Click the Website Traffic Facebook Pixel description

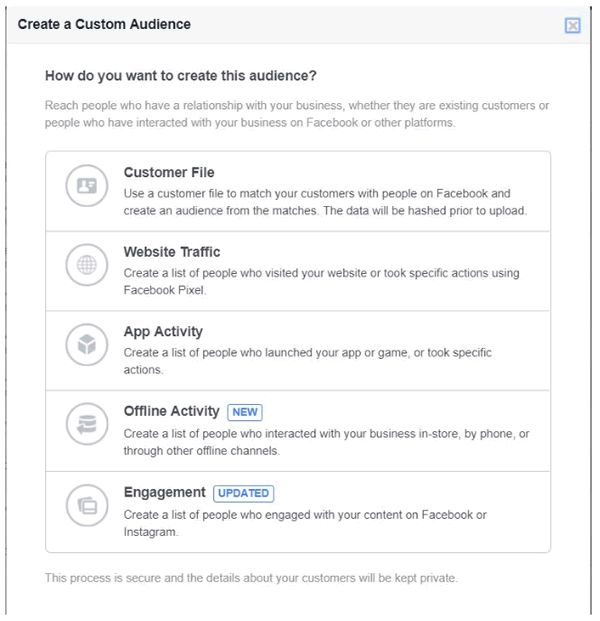[321, 281]
